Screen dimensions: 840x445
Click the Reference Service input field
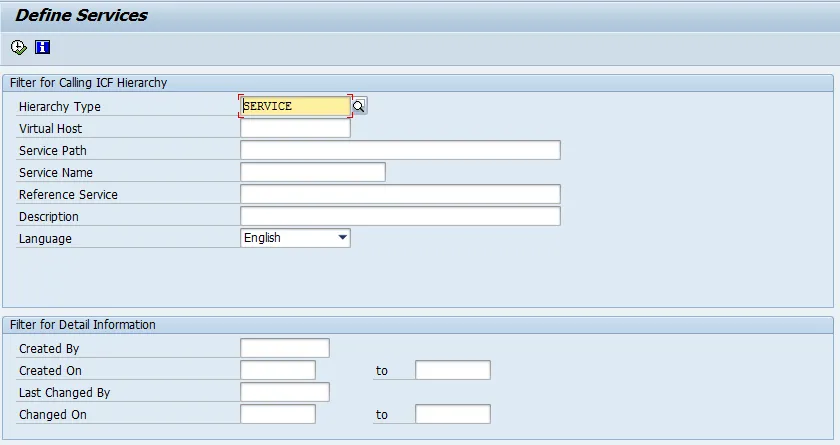tap(400, 194)
